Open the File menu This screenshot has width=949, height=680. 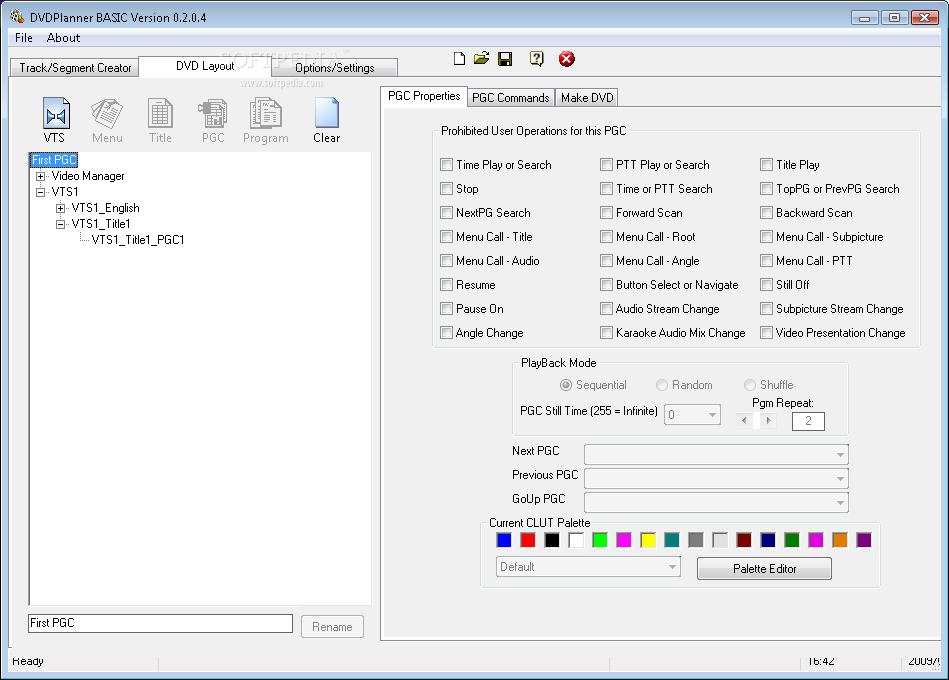tap(24, 38)
